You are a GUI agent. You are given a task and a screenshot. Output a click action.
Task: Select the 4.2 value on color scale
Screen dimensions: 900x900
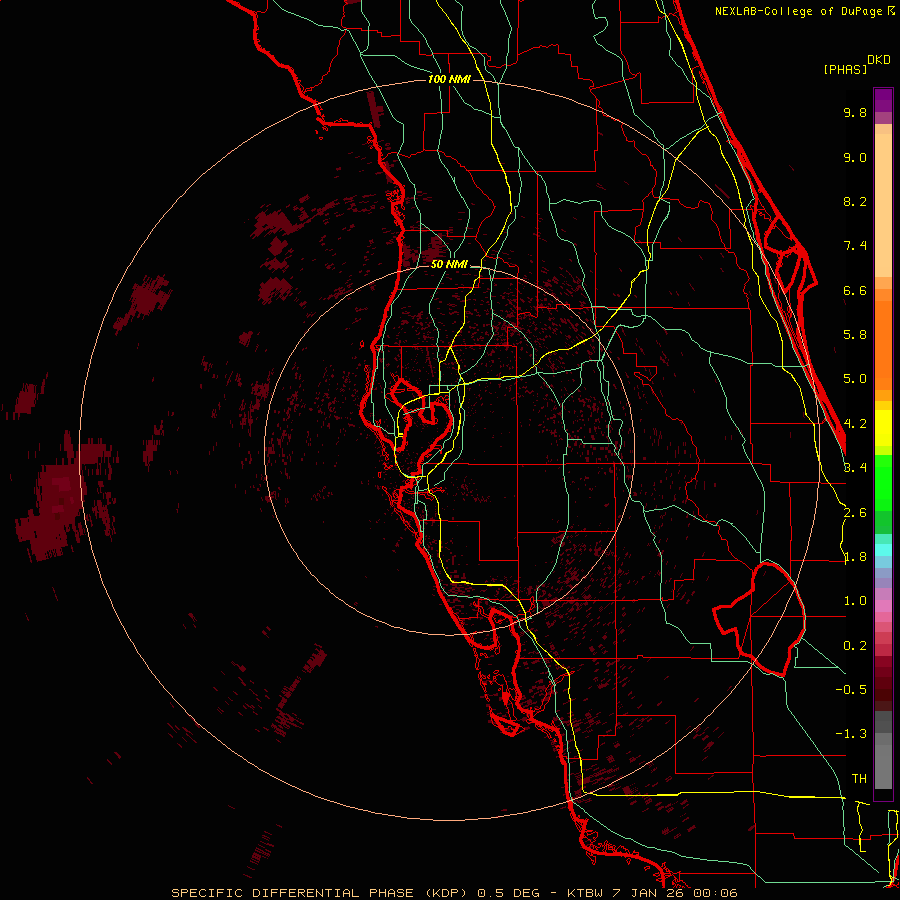click(855, 424)
